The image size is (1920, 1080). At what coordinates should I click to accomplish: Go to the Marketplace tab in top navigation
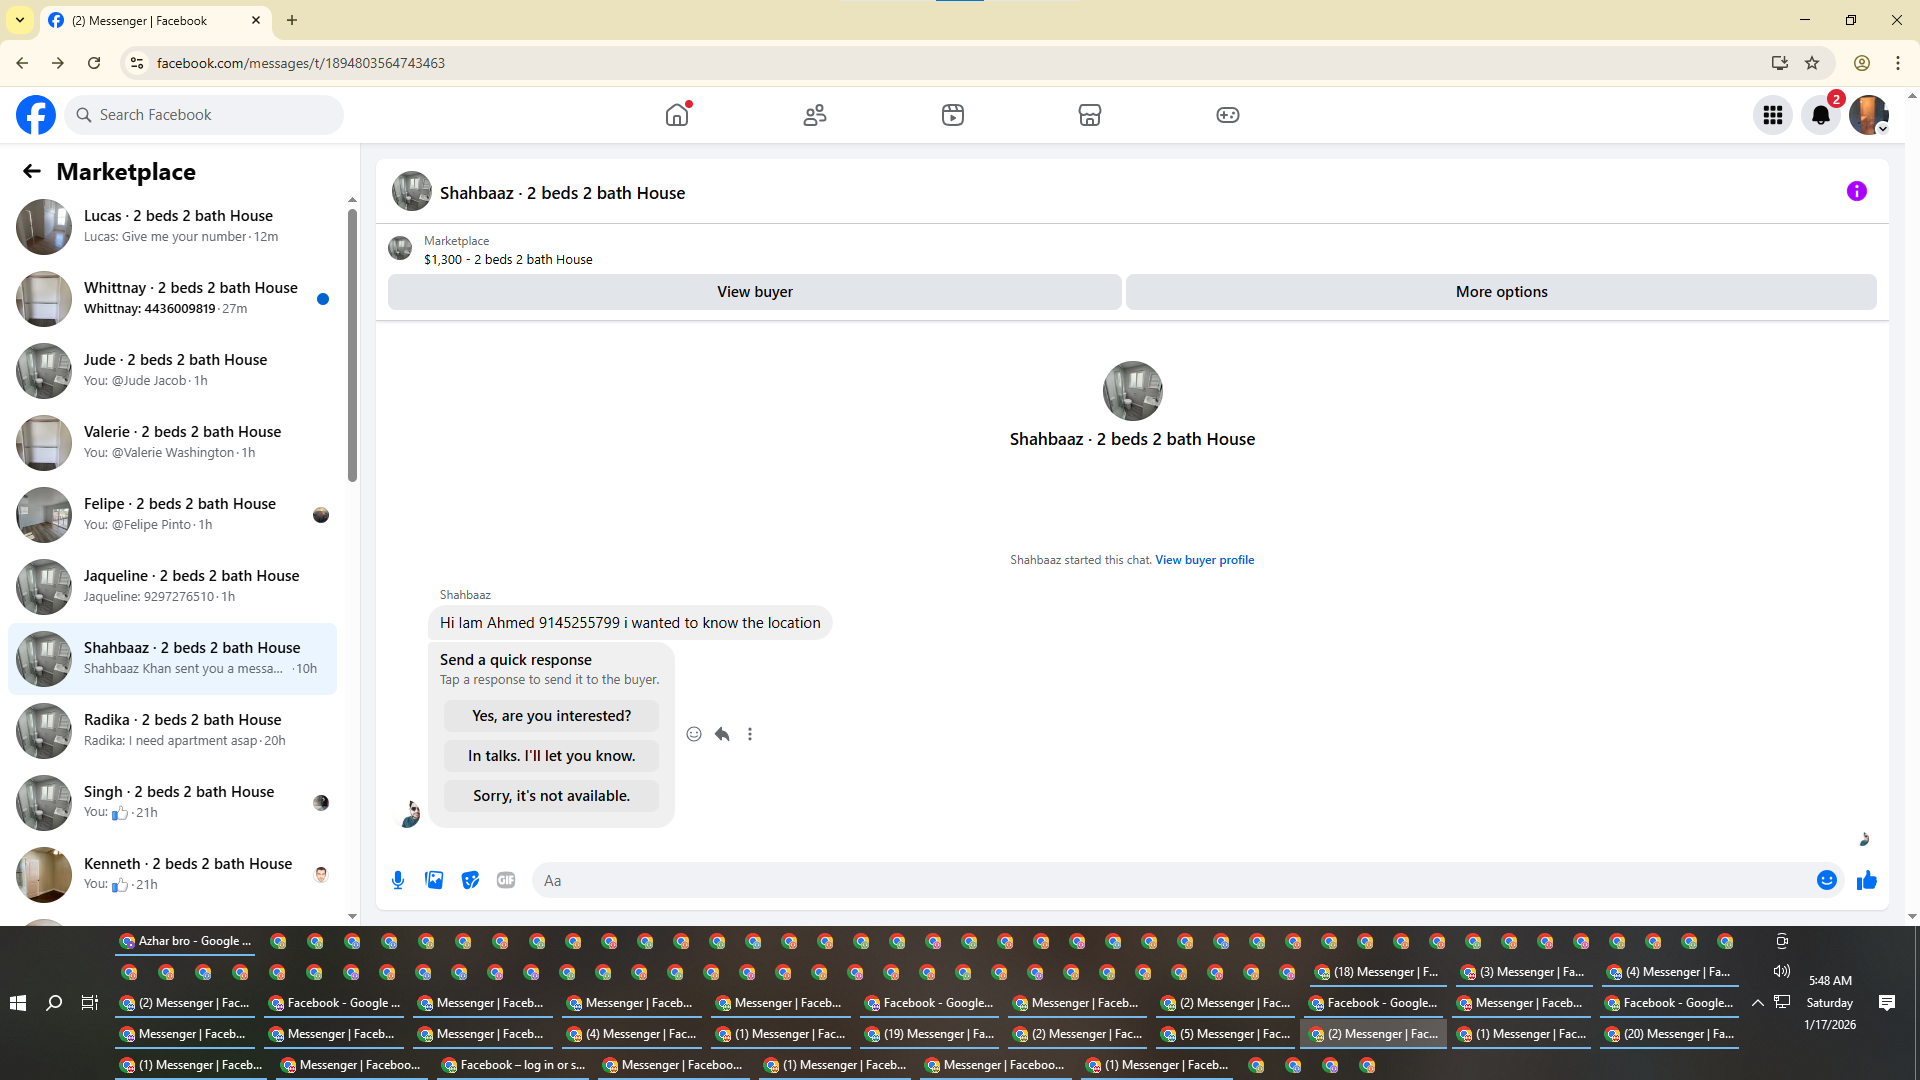[x=1090, y=115]
